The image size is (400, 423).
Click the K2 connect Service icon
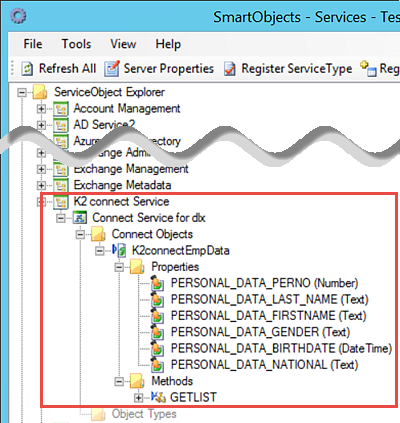tap(61, 202)
